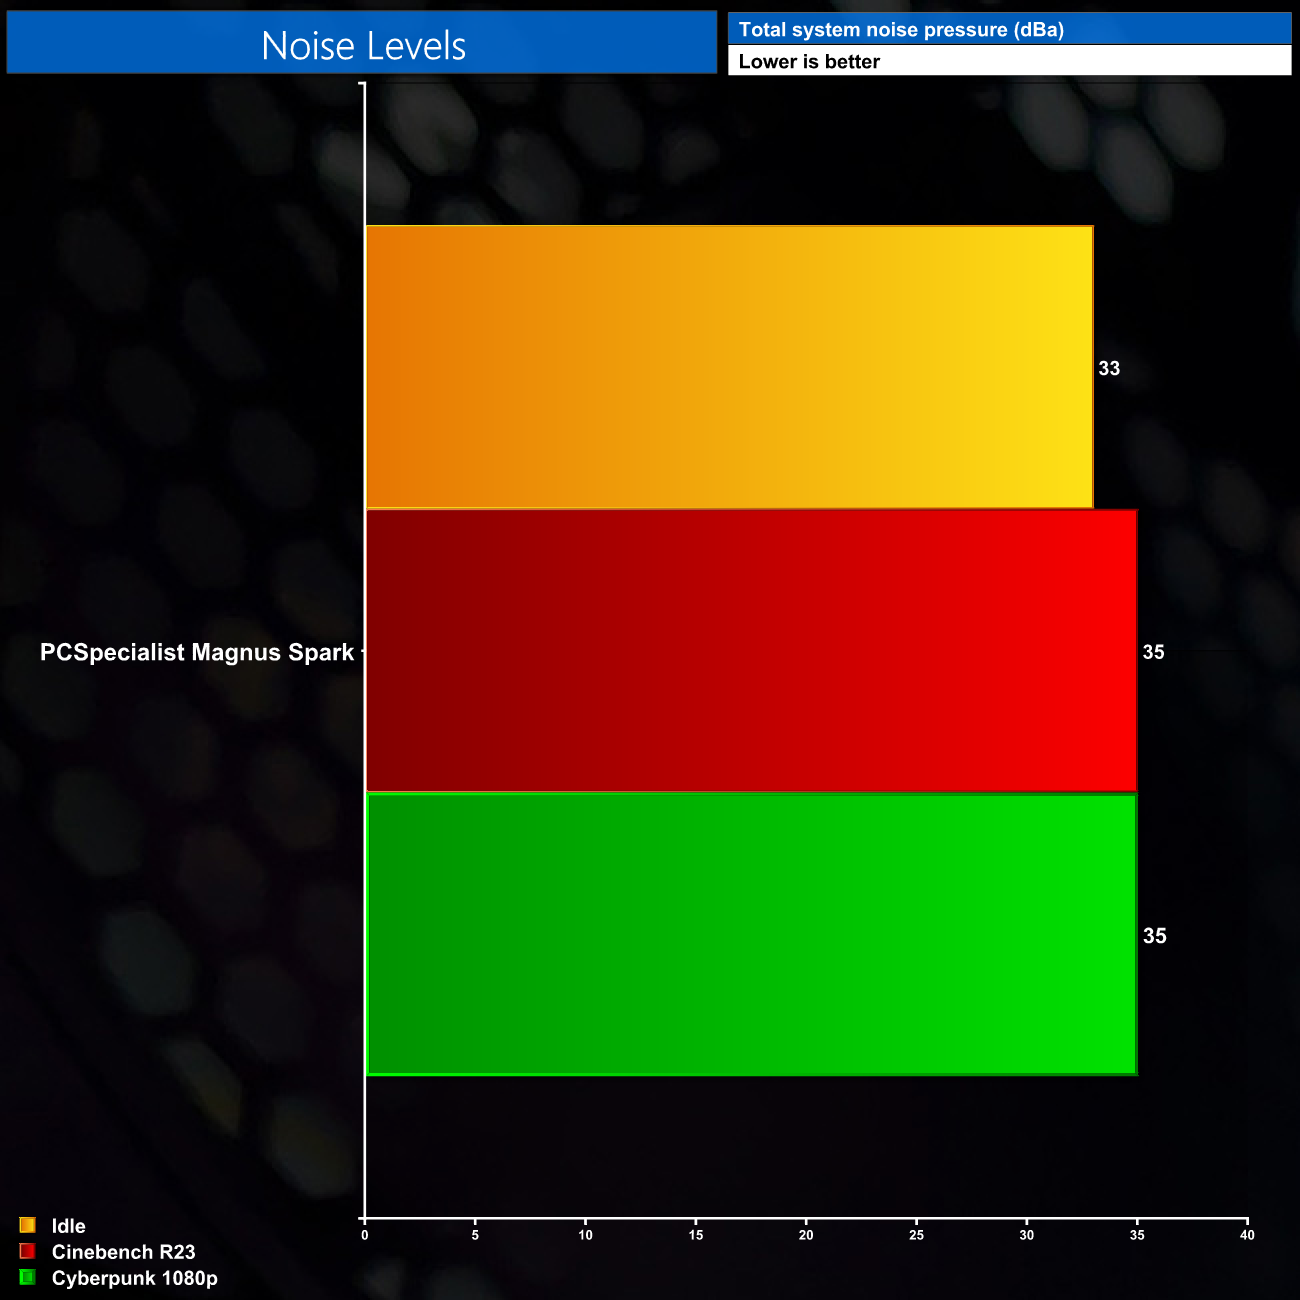Click the "PCSpecialist Magnus Spark" axis label
Viewport: 1300px width, 1300px height.
[x=197, y=652]
